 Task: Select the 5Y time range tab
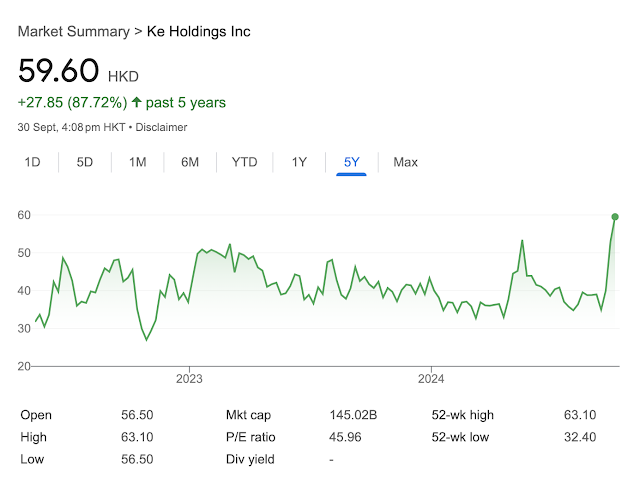351,162
